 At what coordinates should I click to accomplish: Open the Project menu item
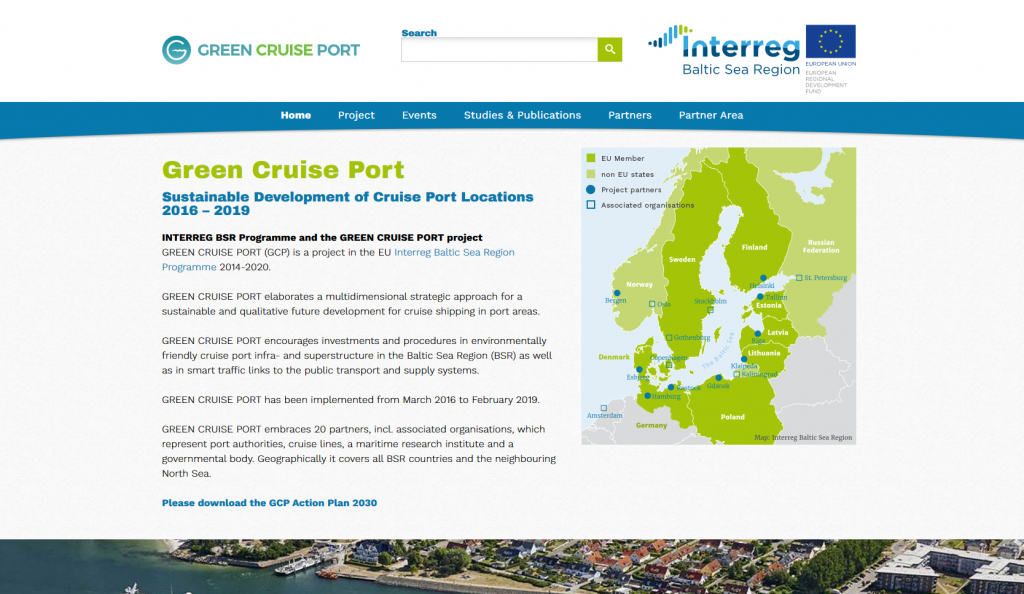tap(356, 115)
